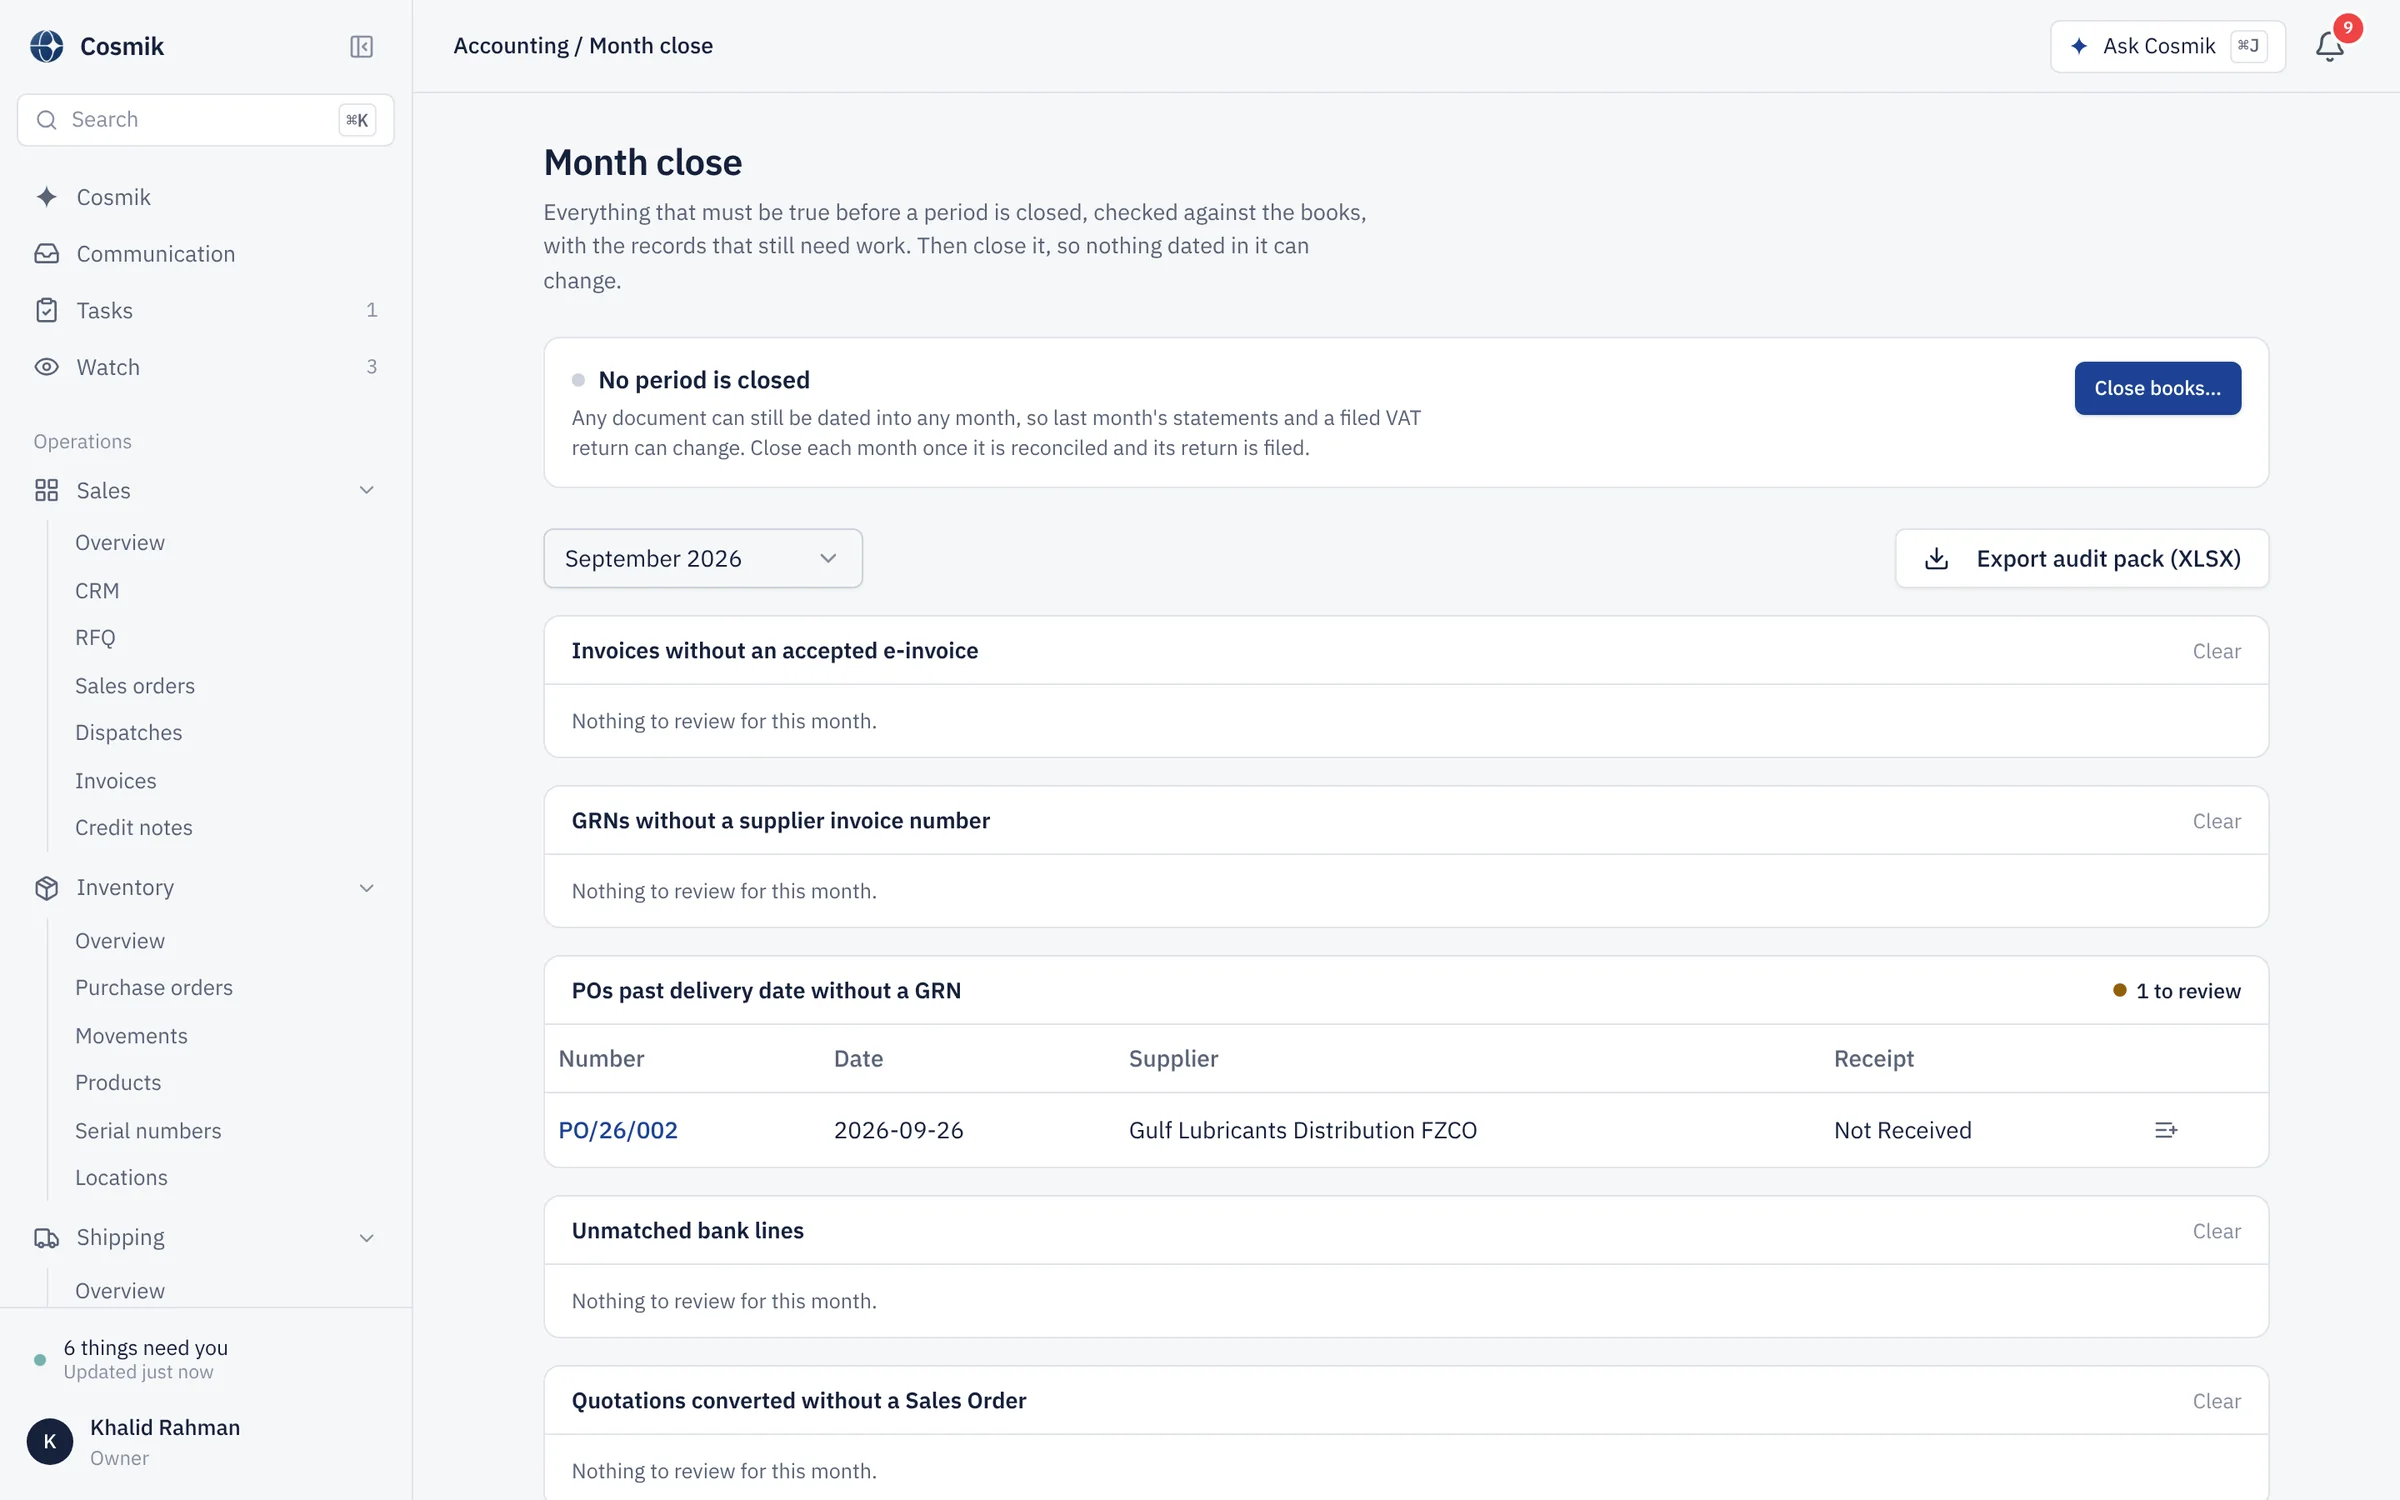
Task: Open Credit notes in the sidebar
Action: 134,827
